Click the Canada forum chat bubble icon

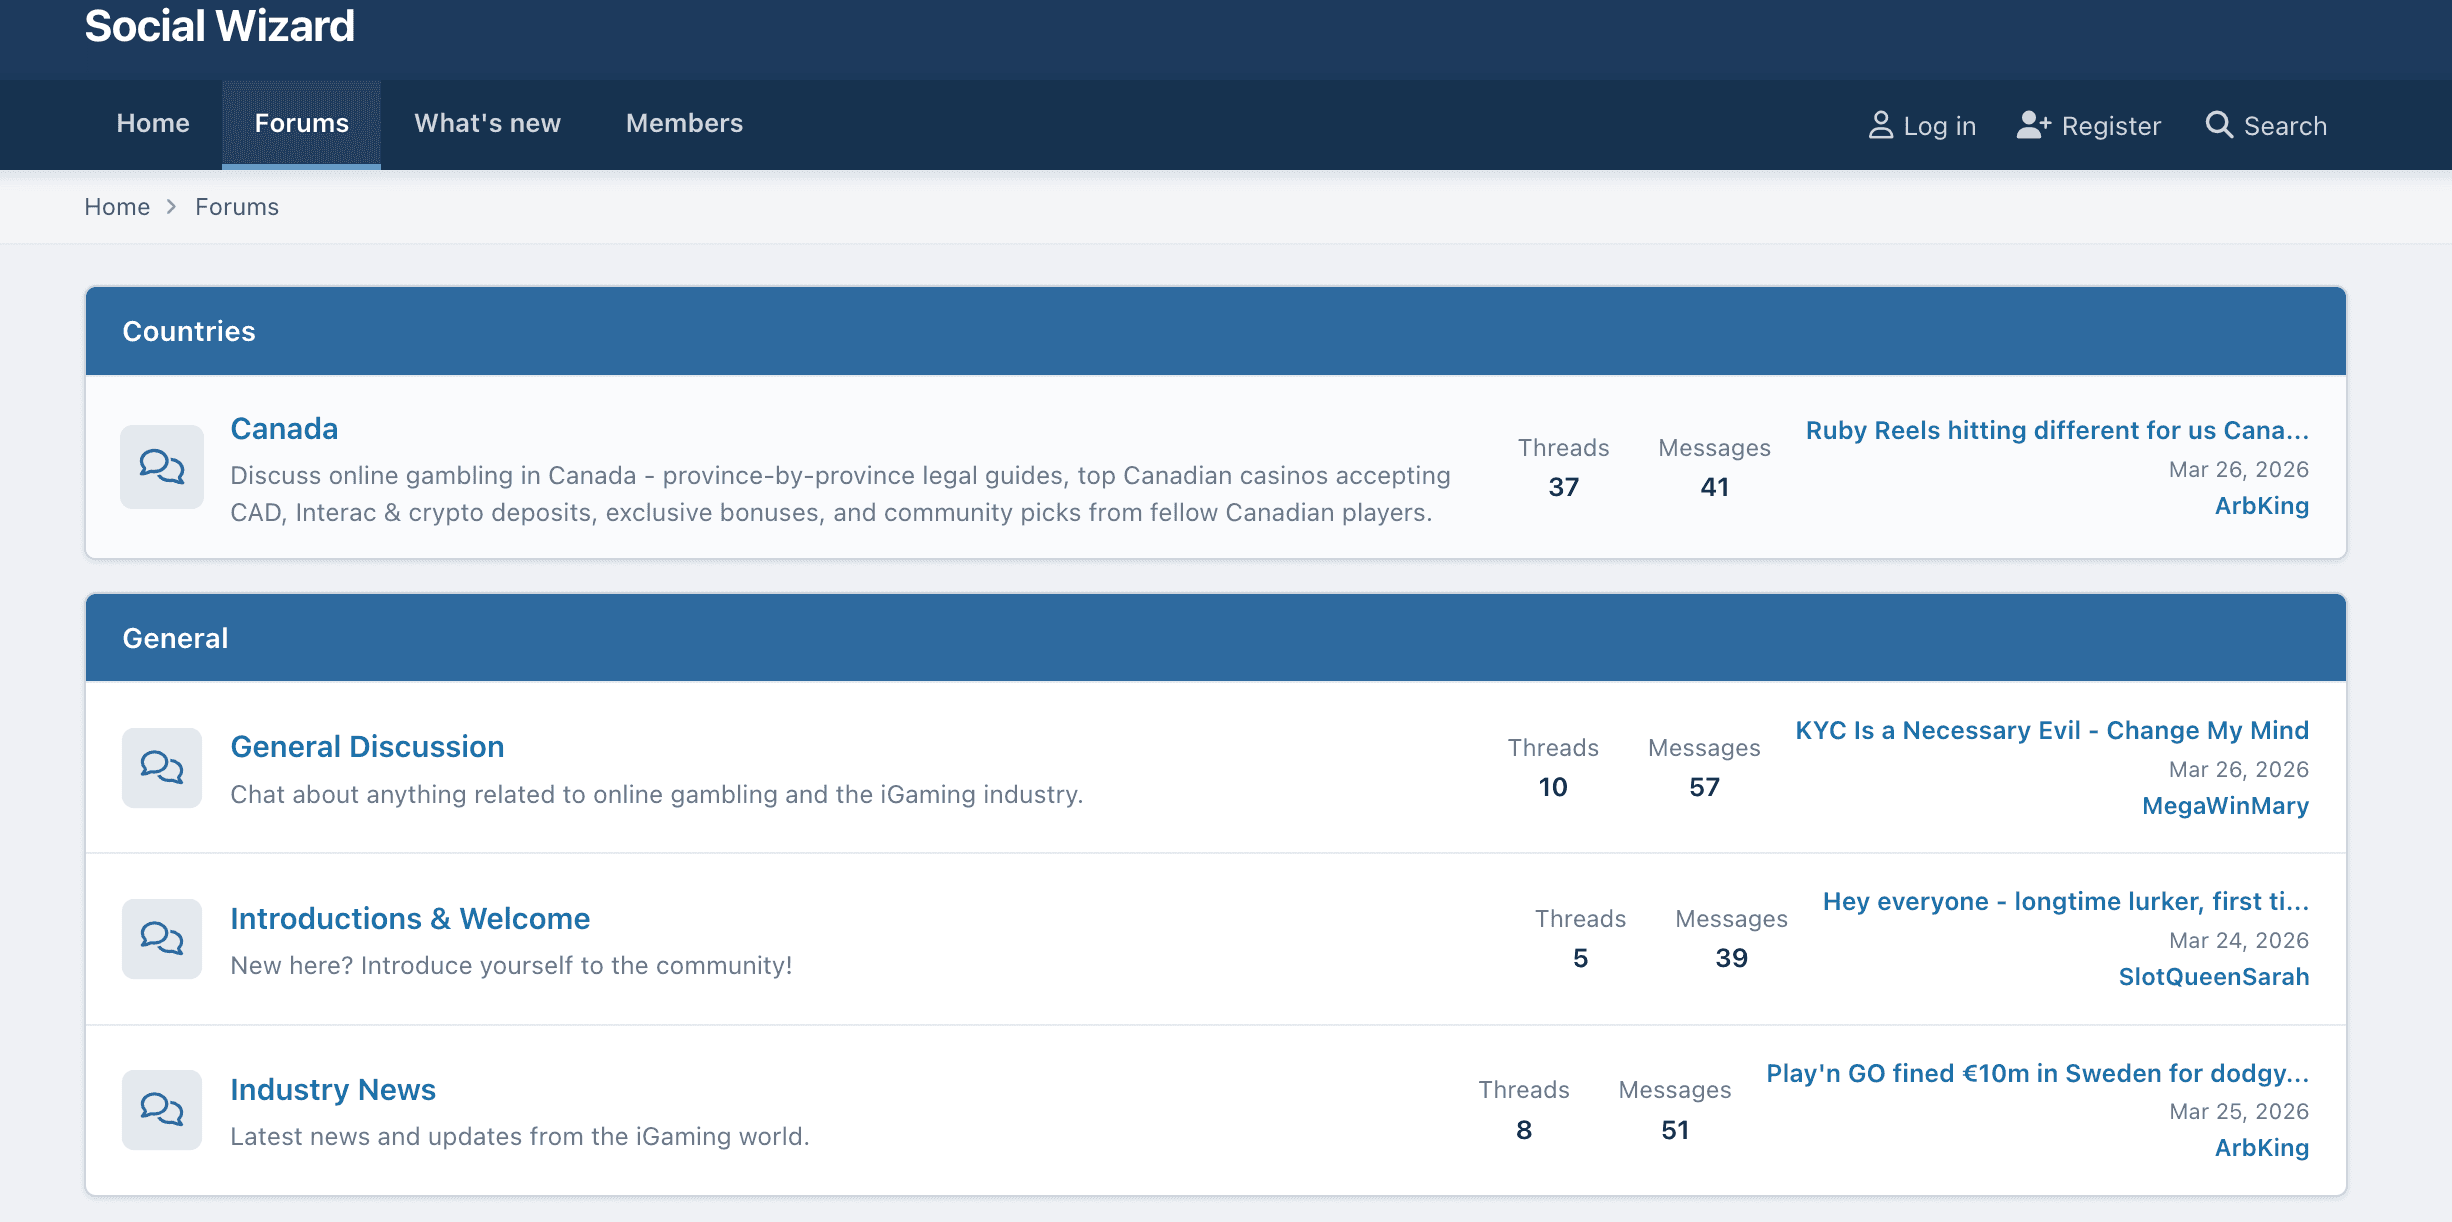click(x=162, y=466)
